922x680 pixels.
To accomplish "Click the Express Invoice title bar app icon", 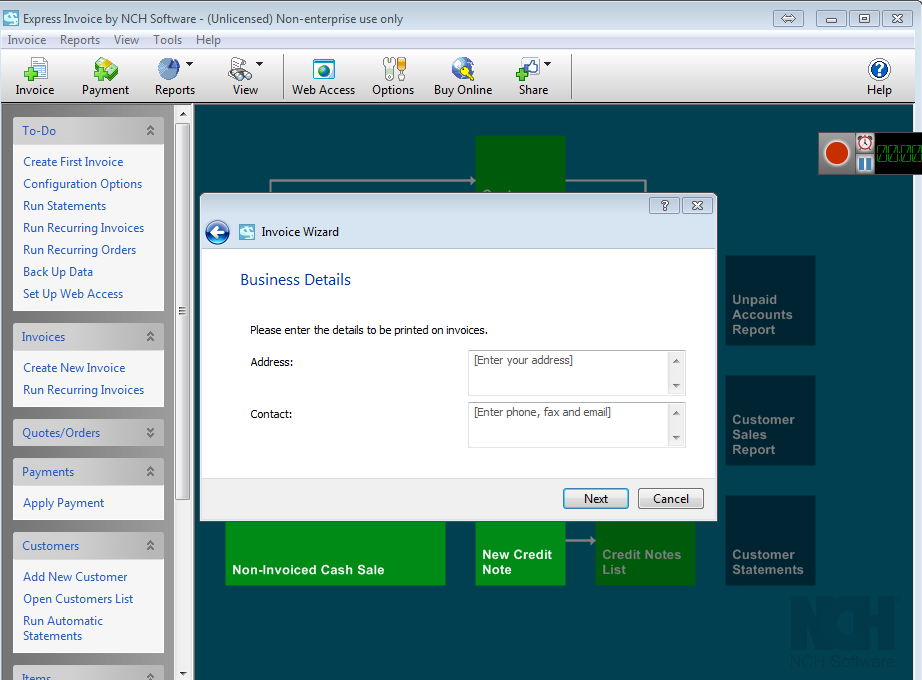I will click(11, 18).
